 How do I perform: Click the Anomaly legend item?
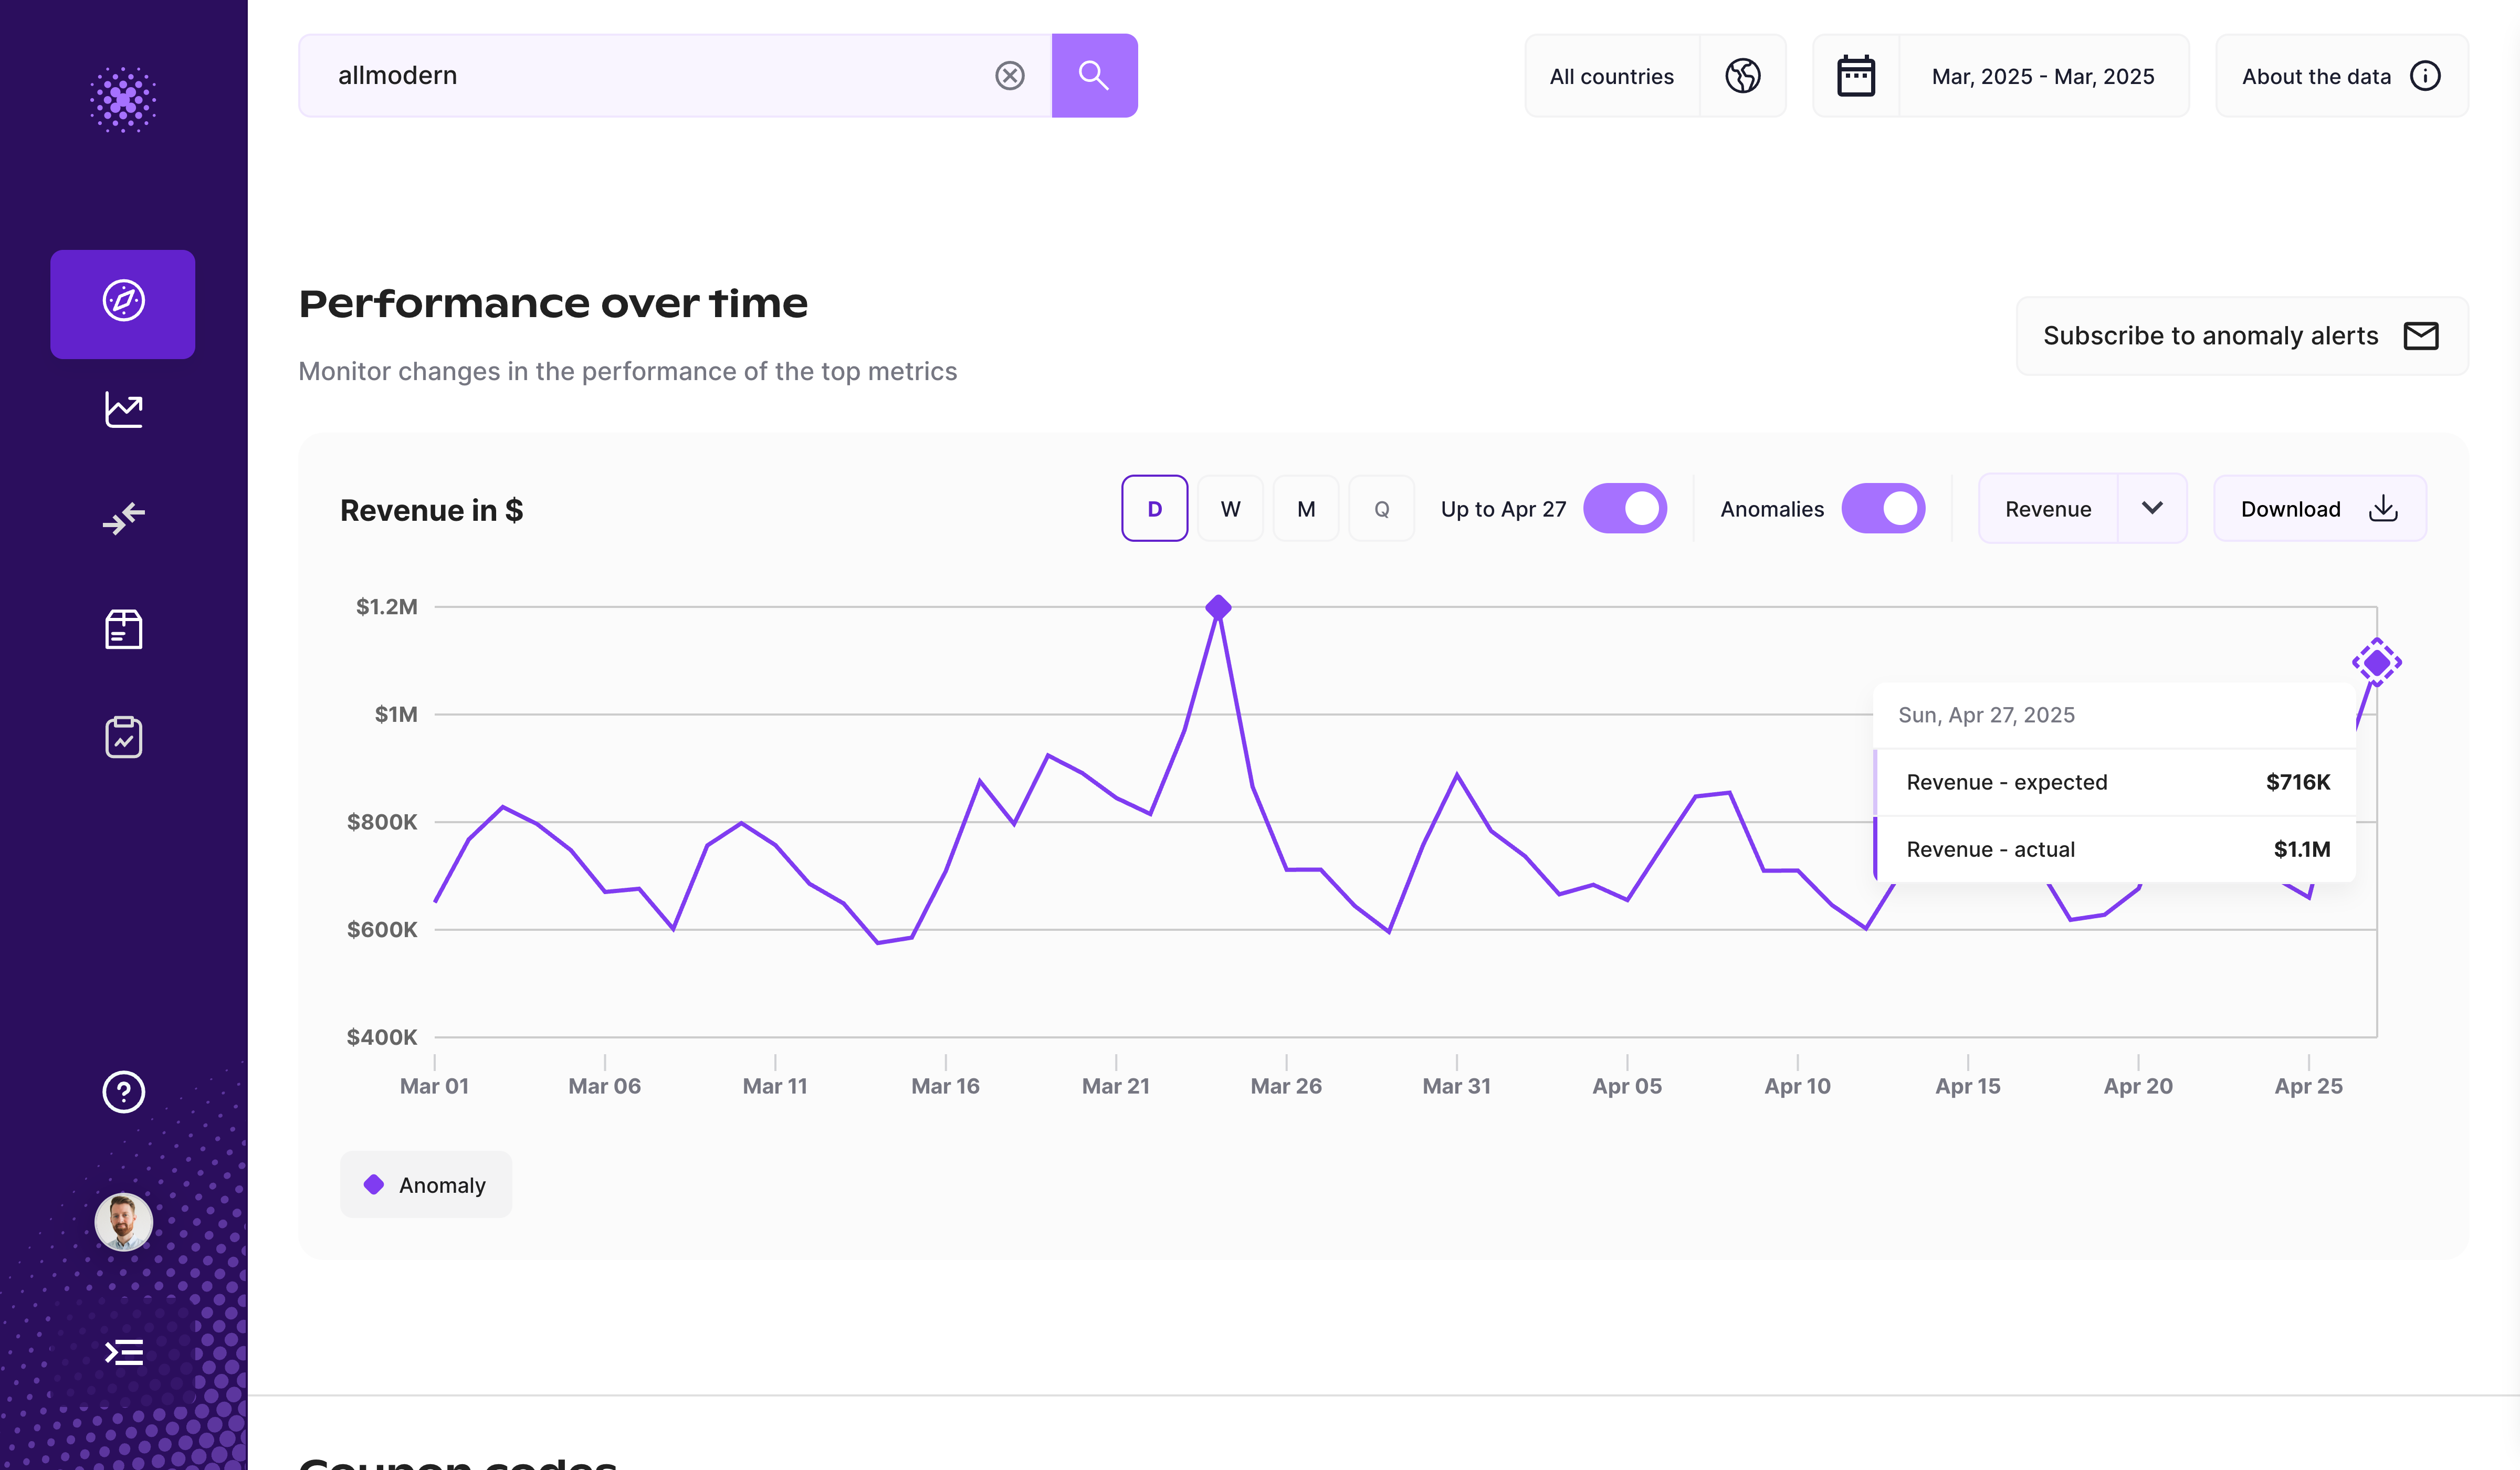tap(426, 1185)
